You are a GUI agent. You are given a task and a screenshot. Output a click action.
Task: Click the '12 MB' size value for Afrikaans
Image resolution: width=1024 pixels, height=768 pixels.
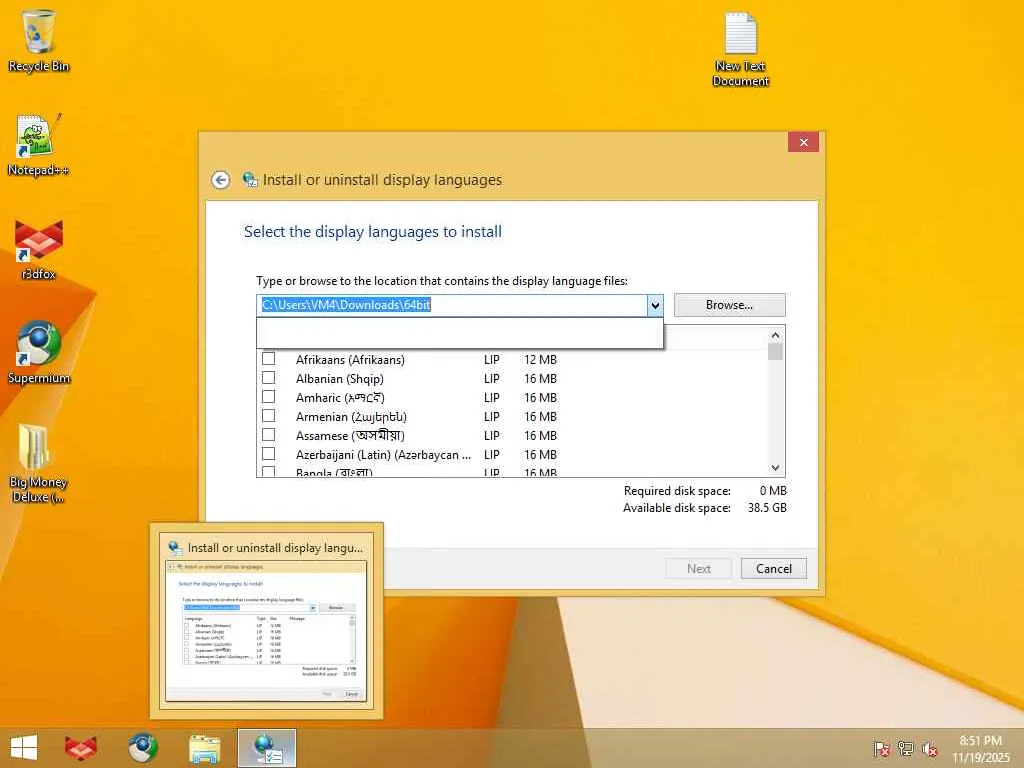(x=541, y=360)
